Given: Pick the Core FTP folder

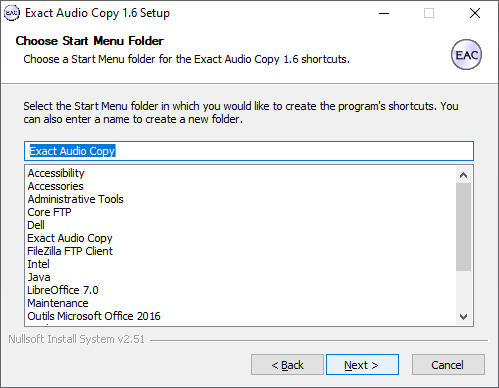Looking at the screenshot, I should point(49,212).
